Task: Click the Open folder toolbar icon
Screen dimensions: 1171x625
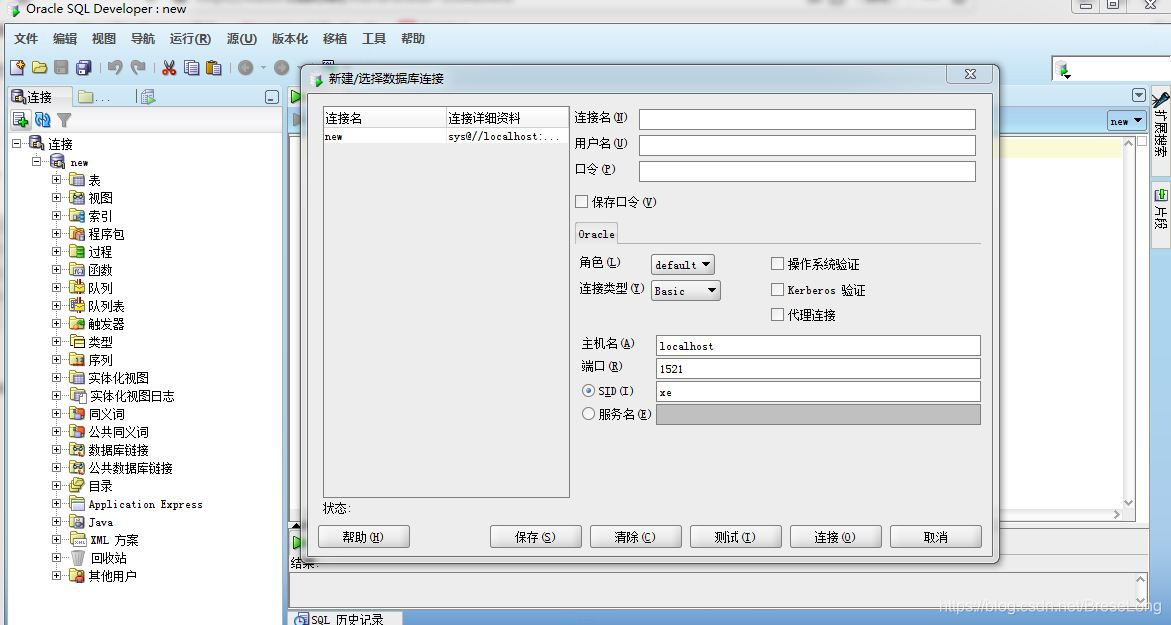Action: [40, 68]
